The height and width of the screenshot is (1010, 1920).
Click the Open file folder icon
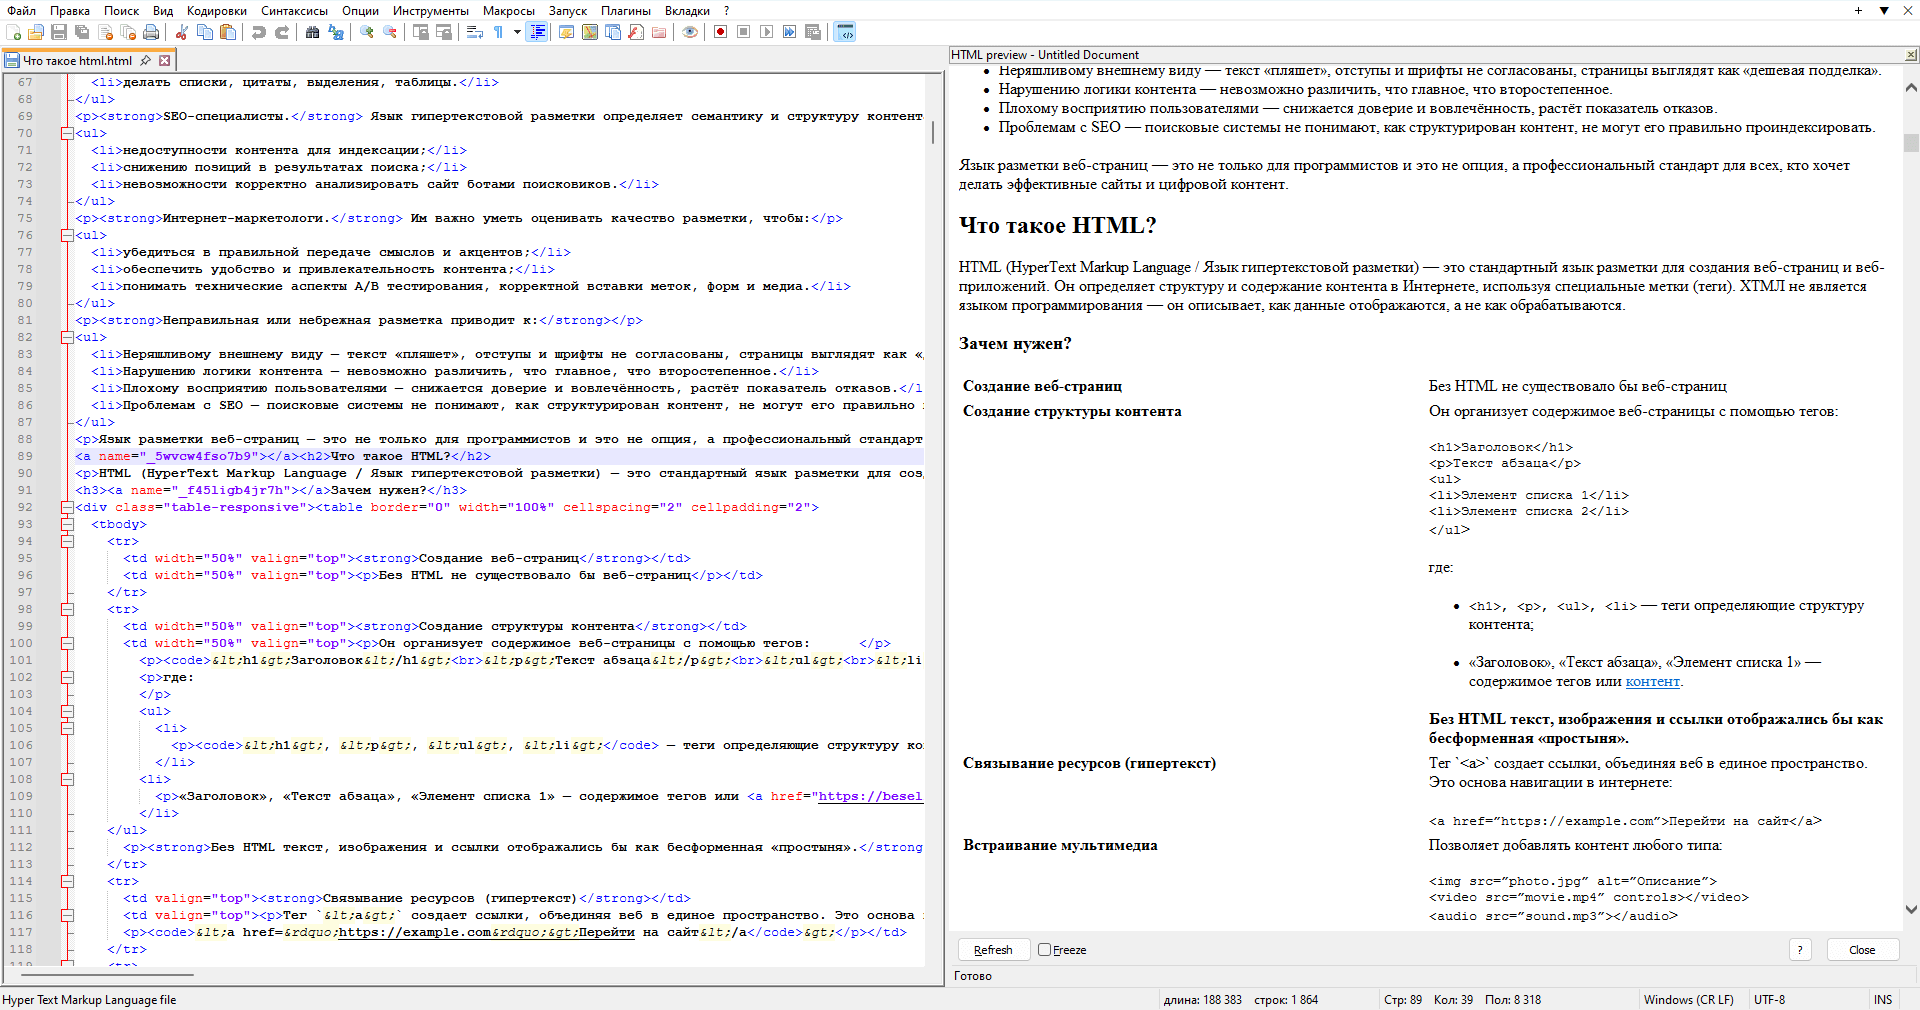pyautogui.click(x=36, y=32)
